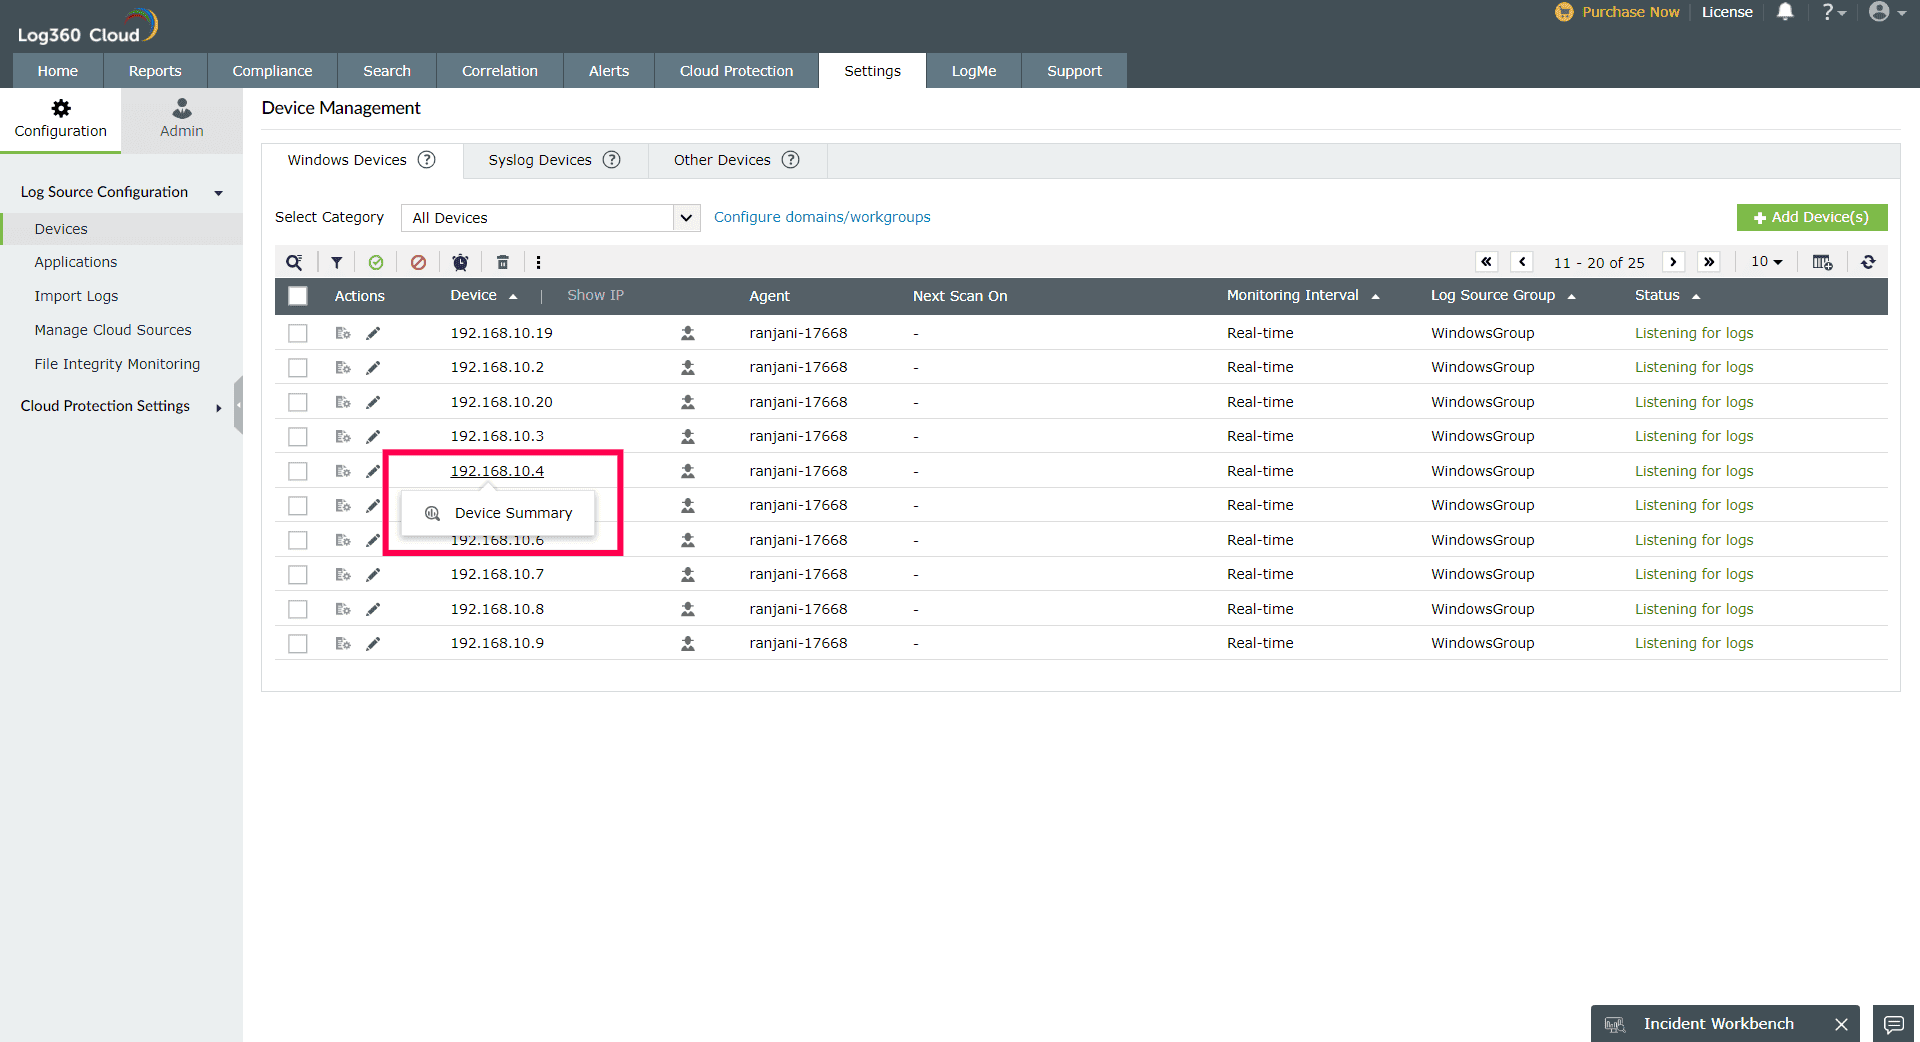The image size is (1920, 1042).
Task: Click the trash delete devices icon
Action: [503, 262]
